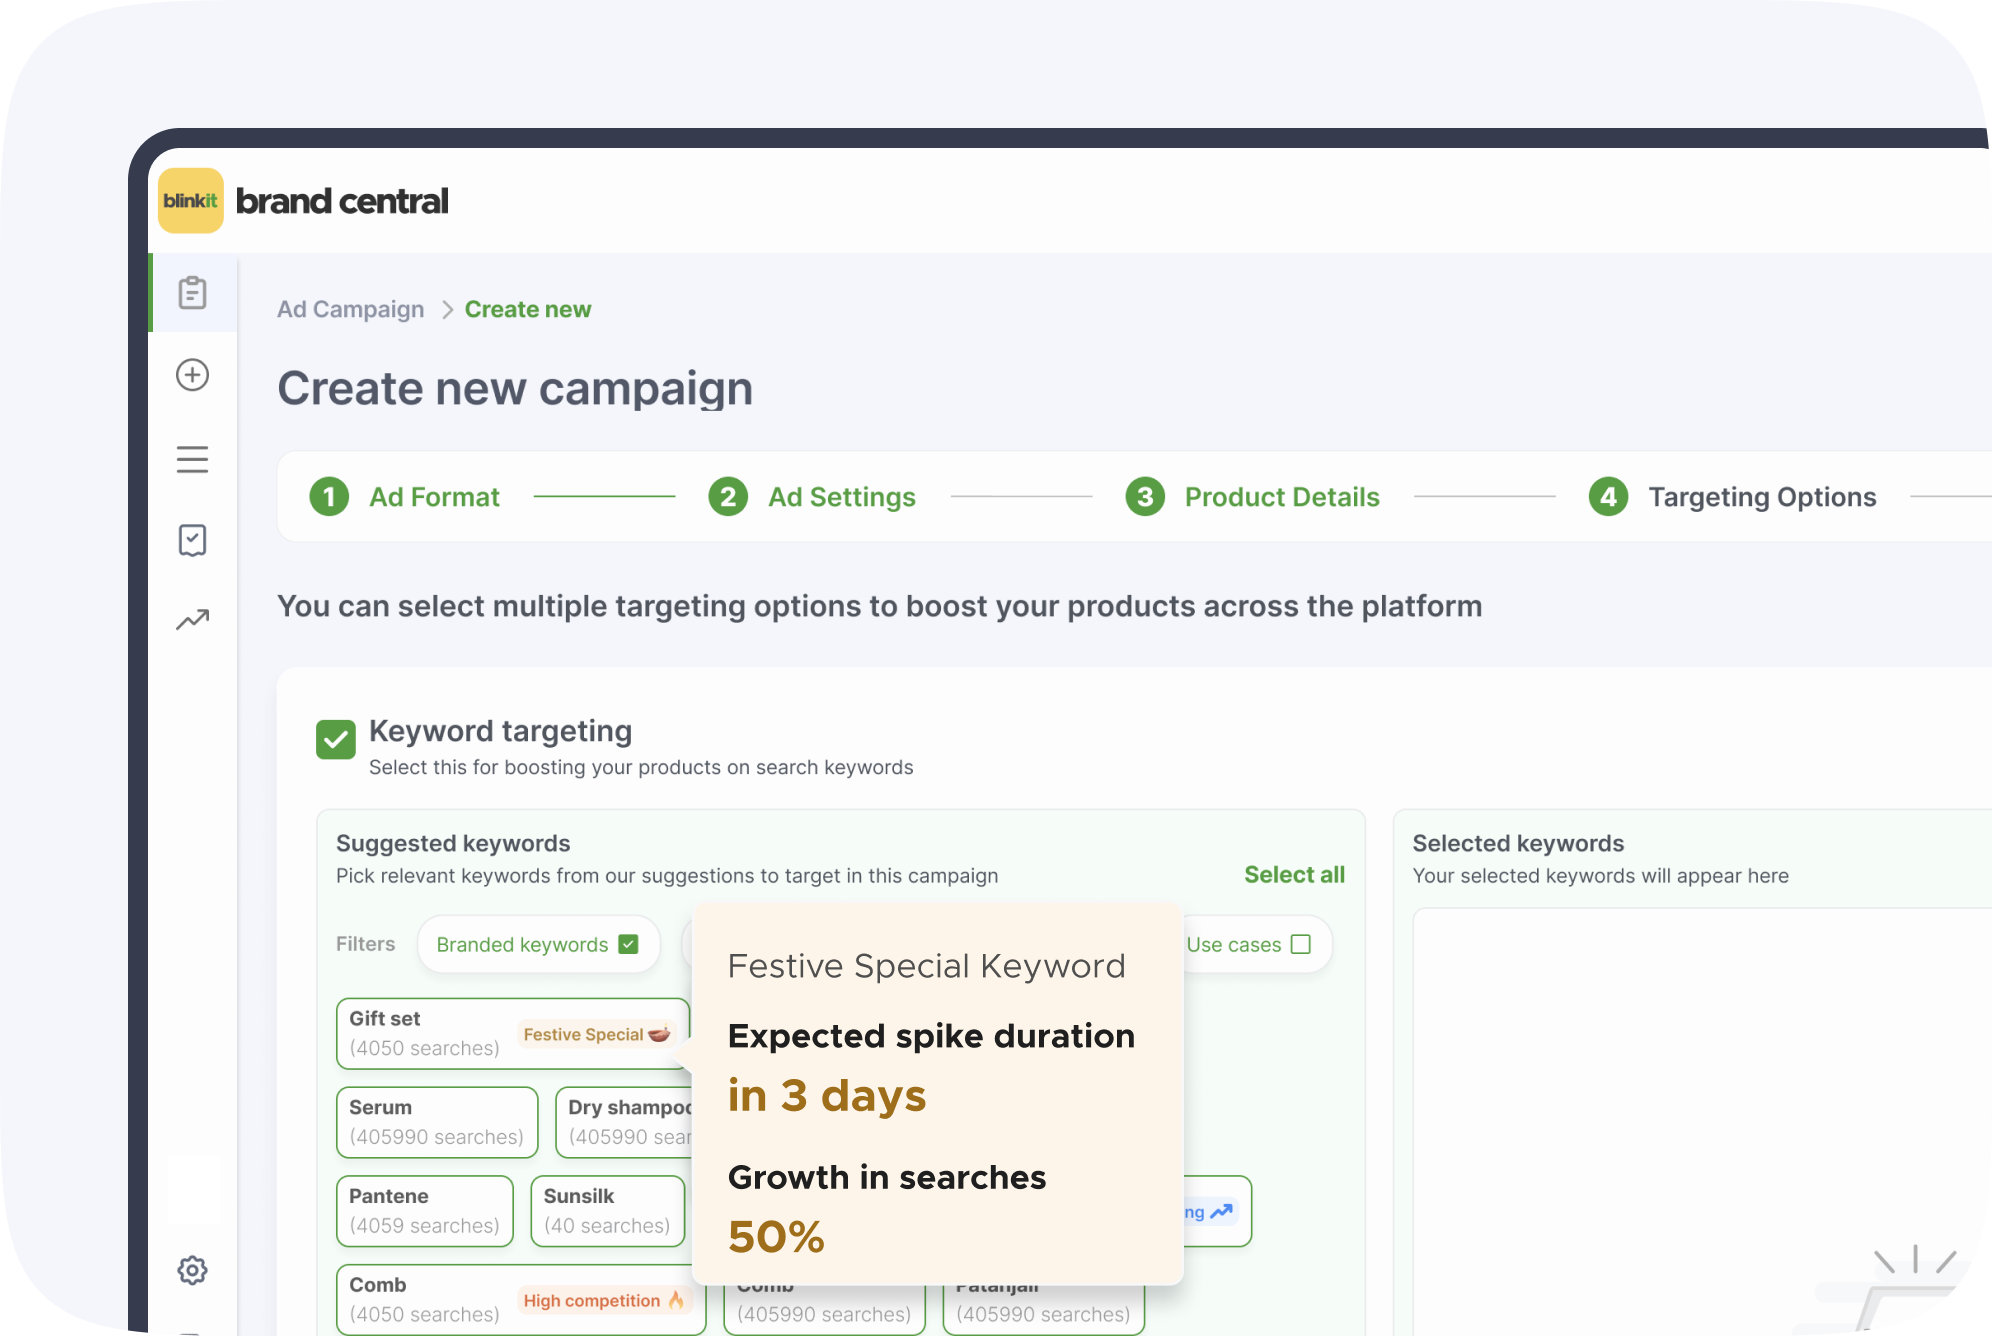Image resolution: width=1992 pixels, height=1336 pixels.
Task: Select the Serum keyword chip
Action: click(437, 1122)
